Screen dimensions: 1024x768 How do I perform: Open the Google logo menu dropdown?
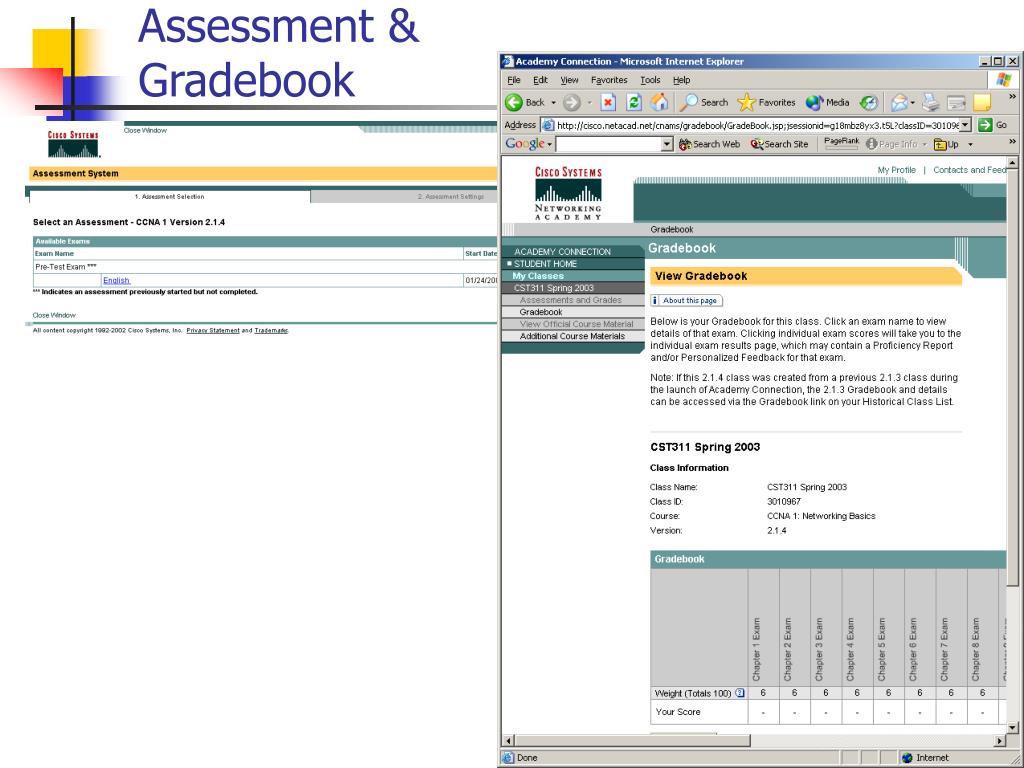(x=550, y=144)
